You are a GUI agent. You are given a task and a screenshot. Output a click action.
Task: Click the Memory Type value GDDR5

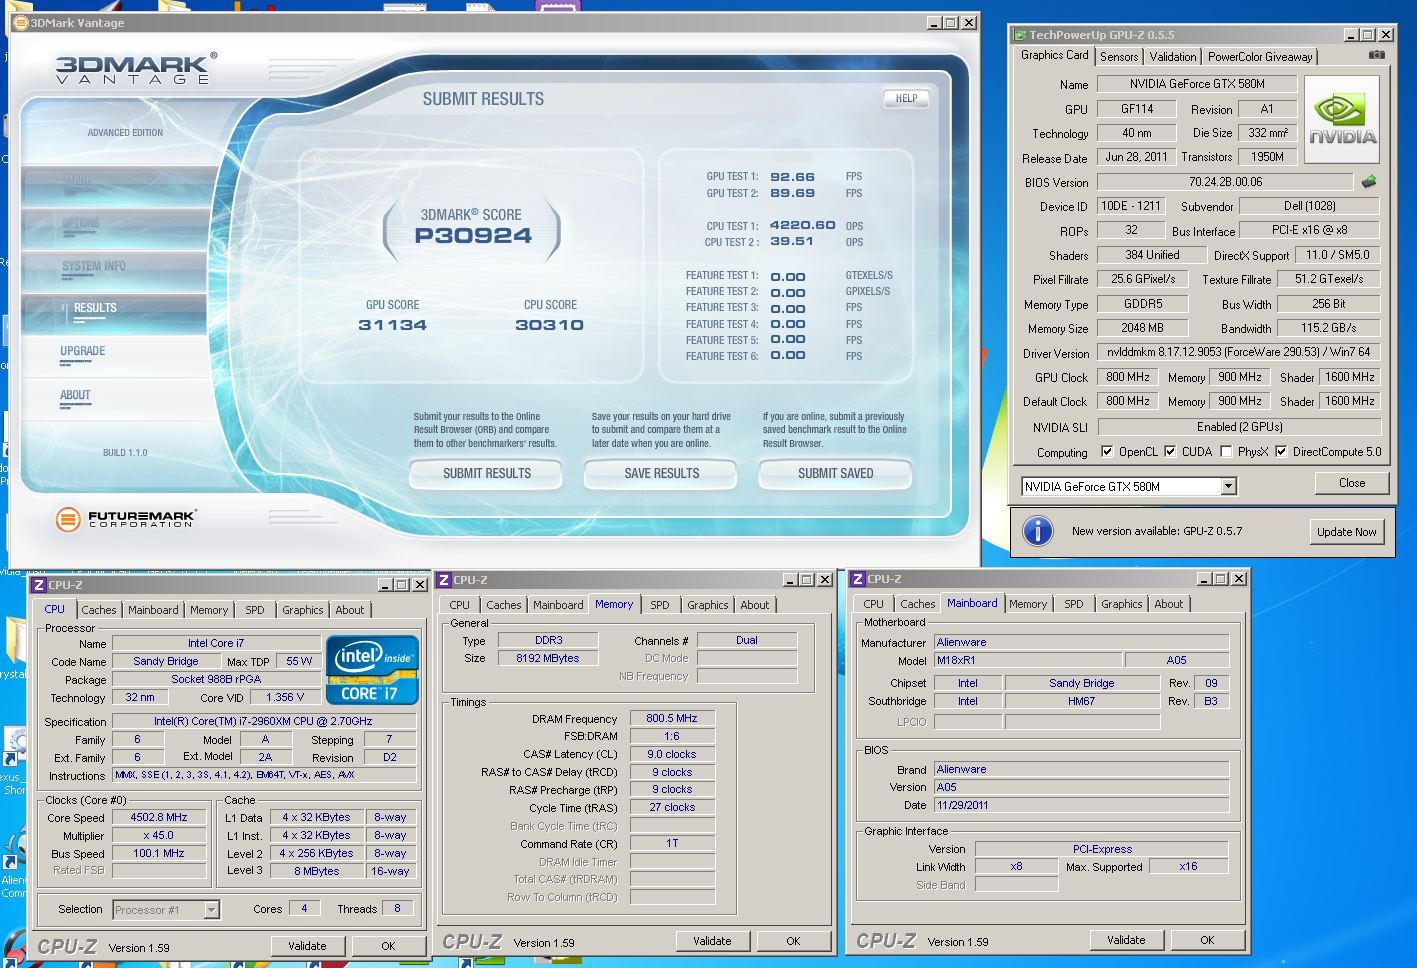[1142, 304]
